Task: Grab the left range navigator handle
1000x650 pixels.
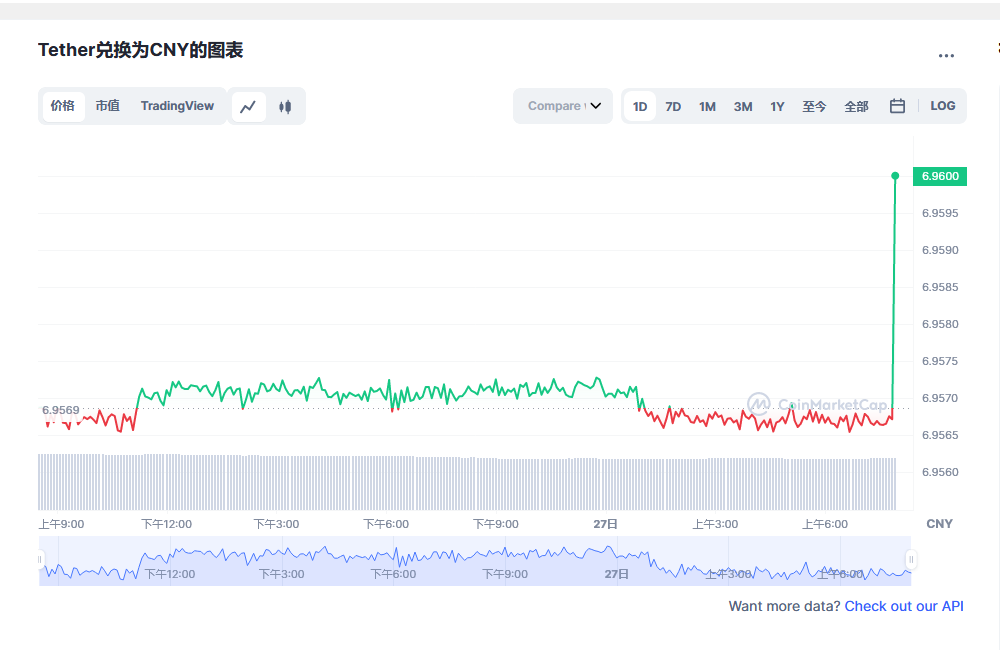Action: [x=40, y=560]
